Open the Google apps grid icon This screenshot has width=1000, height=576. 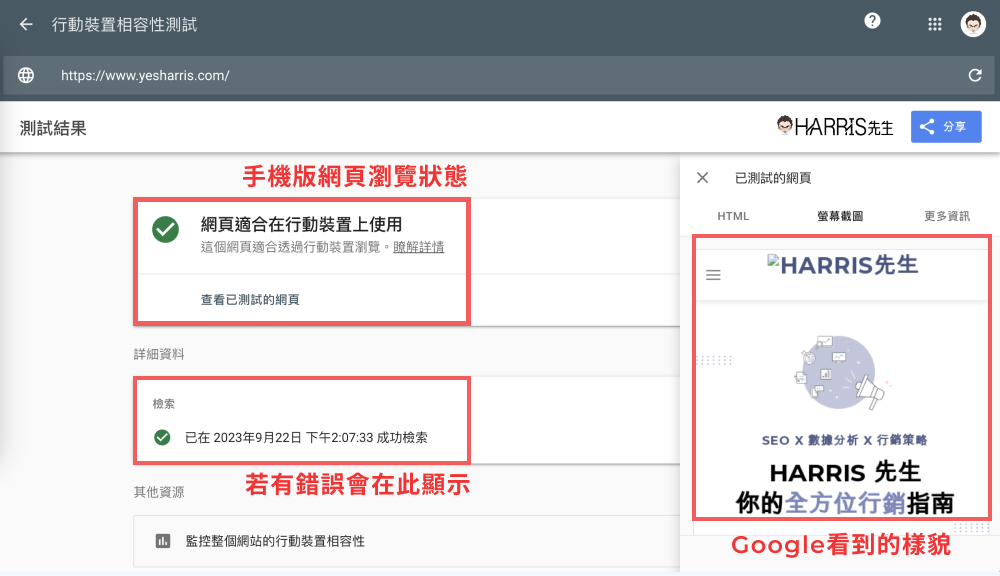point(934,24)
